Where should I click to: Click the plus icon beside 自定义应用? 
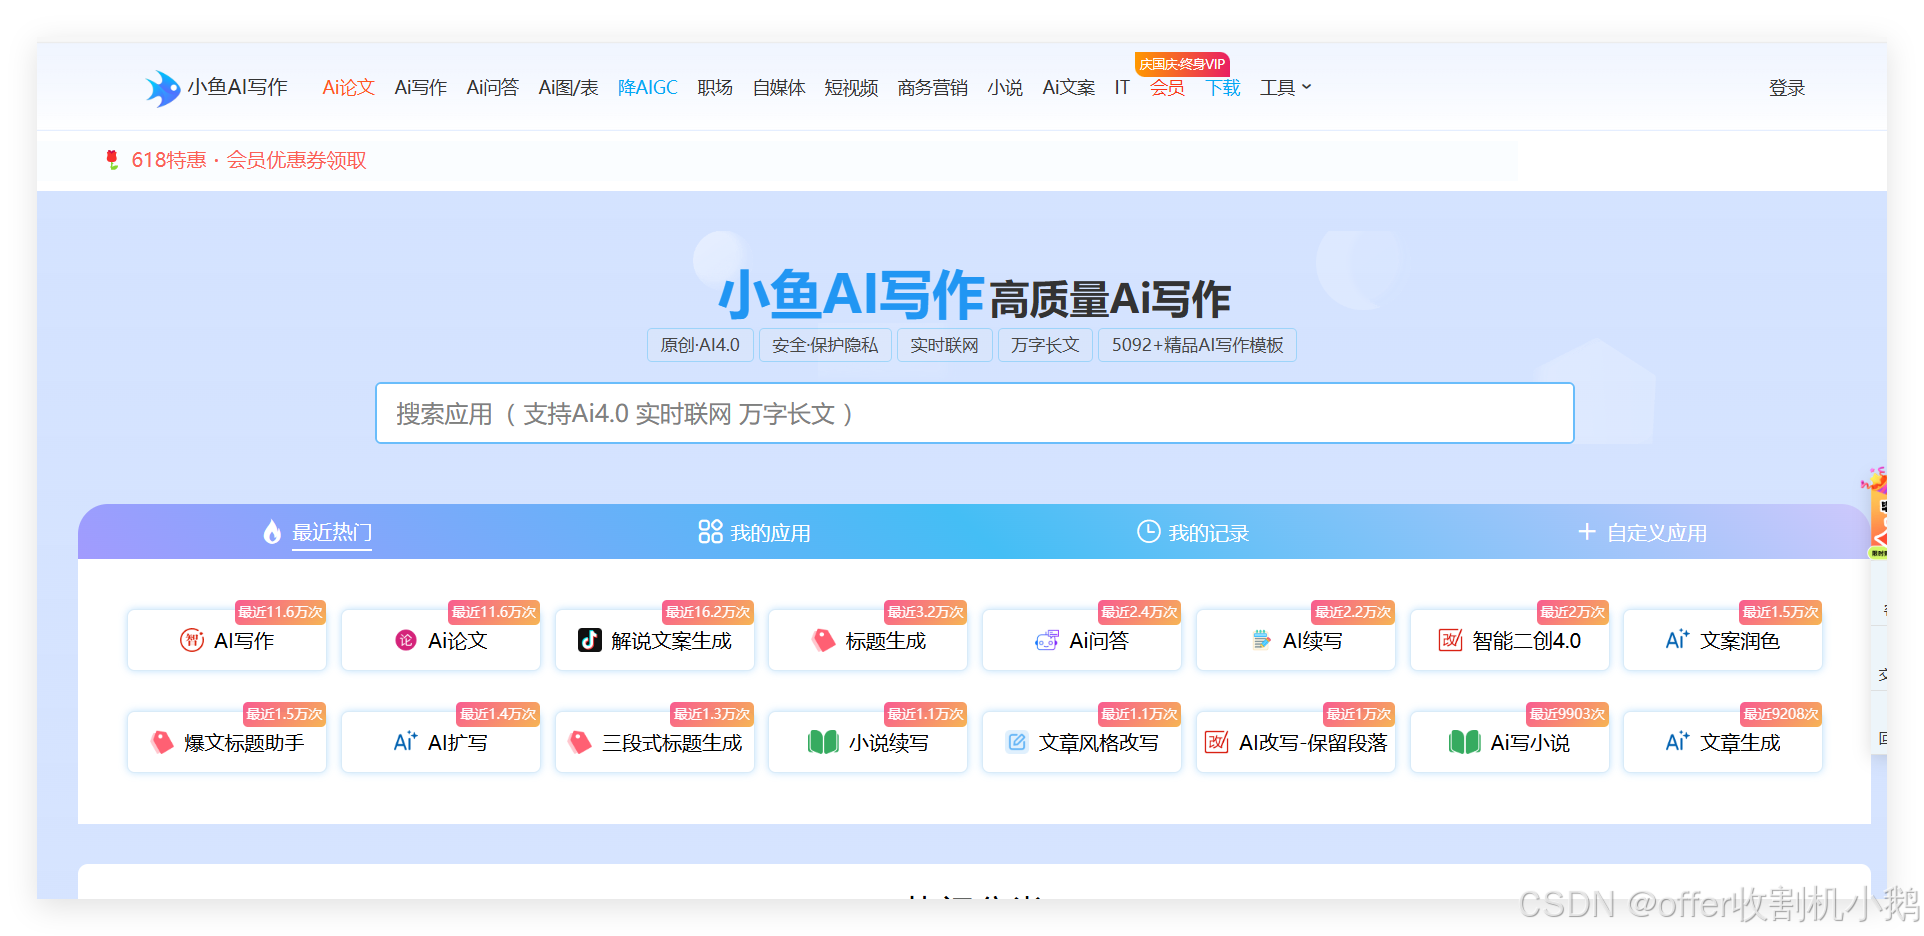click(1587, 532)
